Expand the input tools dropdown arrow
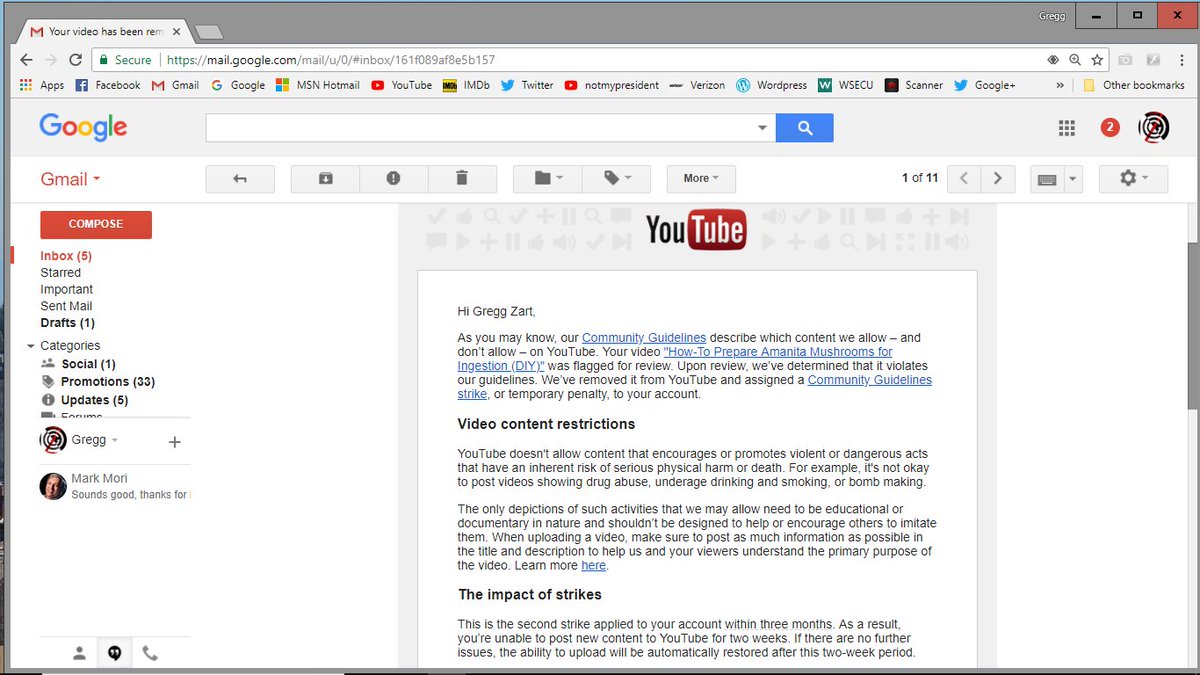 click(1073, 179)
